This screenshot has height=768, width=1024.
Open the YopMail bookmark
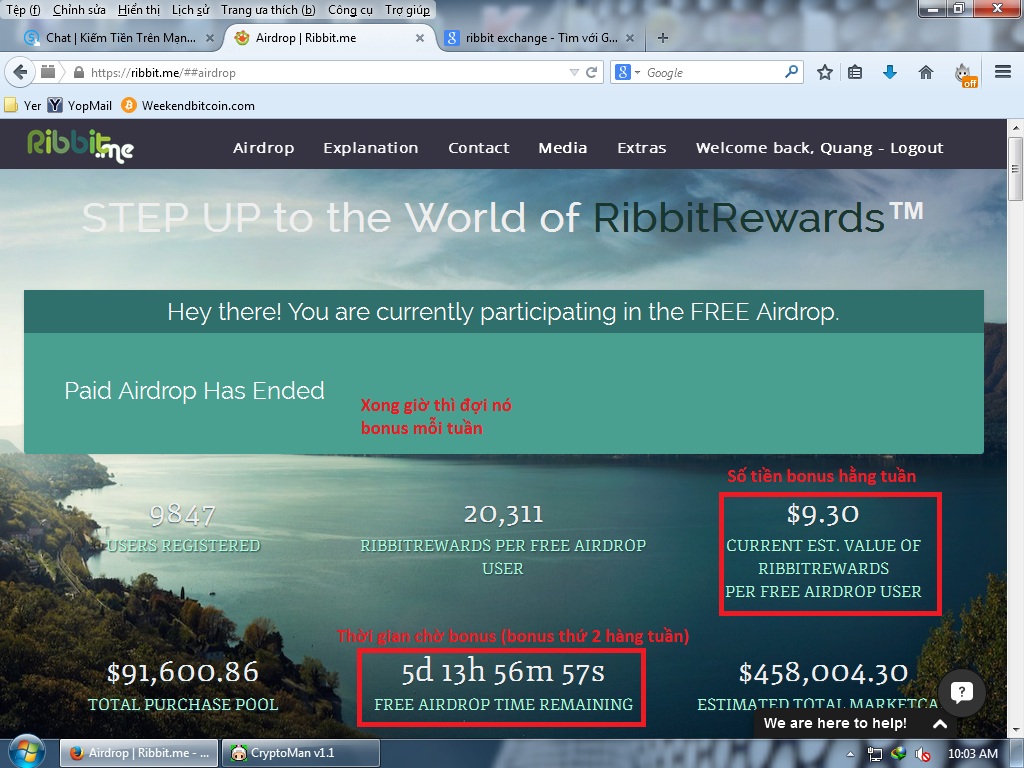pyautogui.click(x=80, y=105)
